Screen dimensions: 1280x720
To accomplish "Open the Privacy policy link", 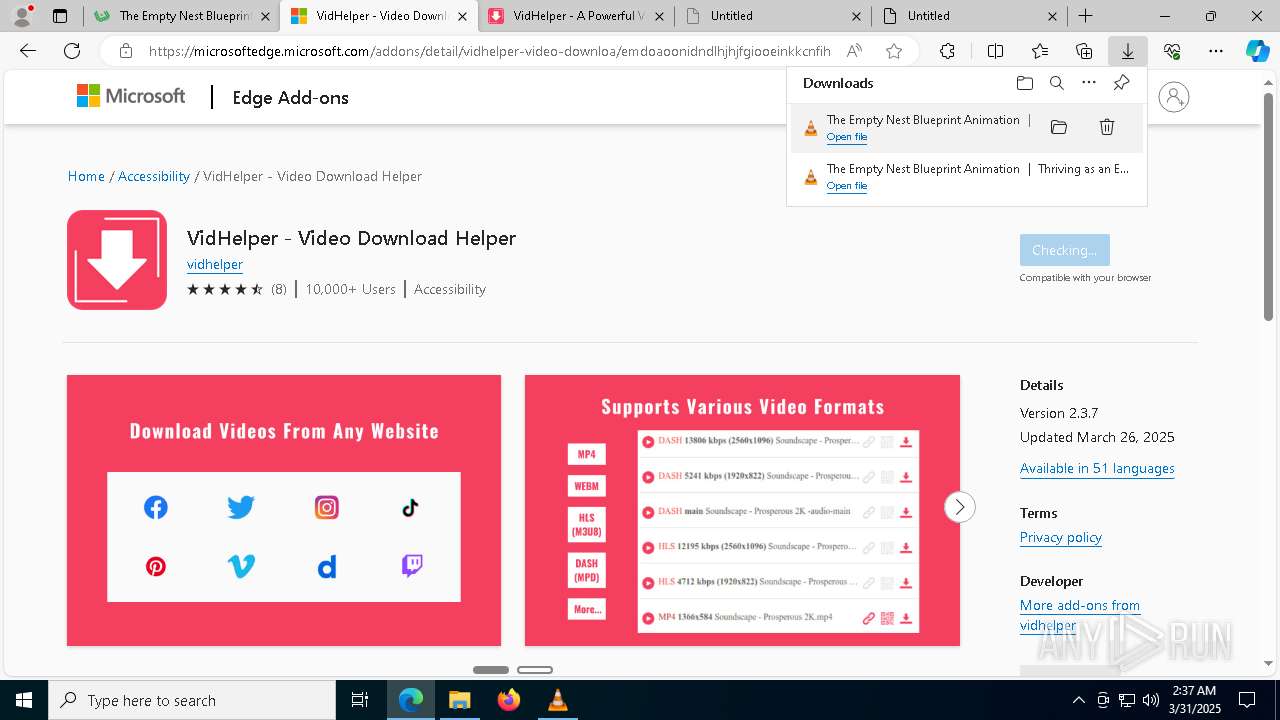I will (1061, 537).
